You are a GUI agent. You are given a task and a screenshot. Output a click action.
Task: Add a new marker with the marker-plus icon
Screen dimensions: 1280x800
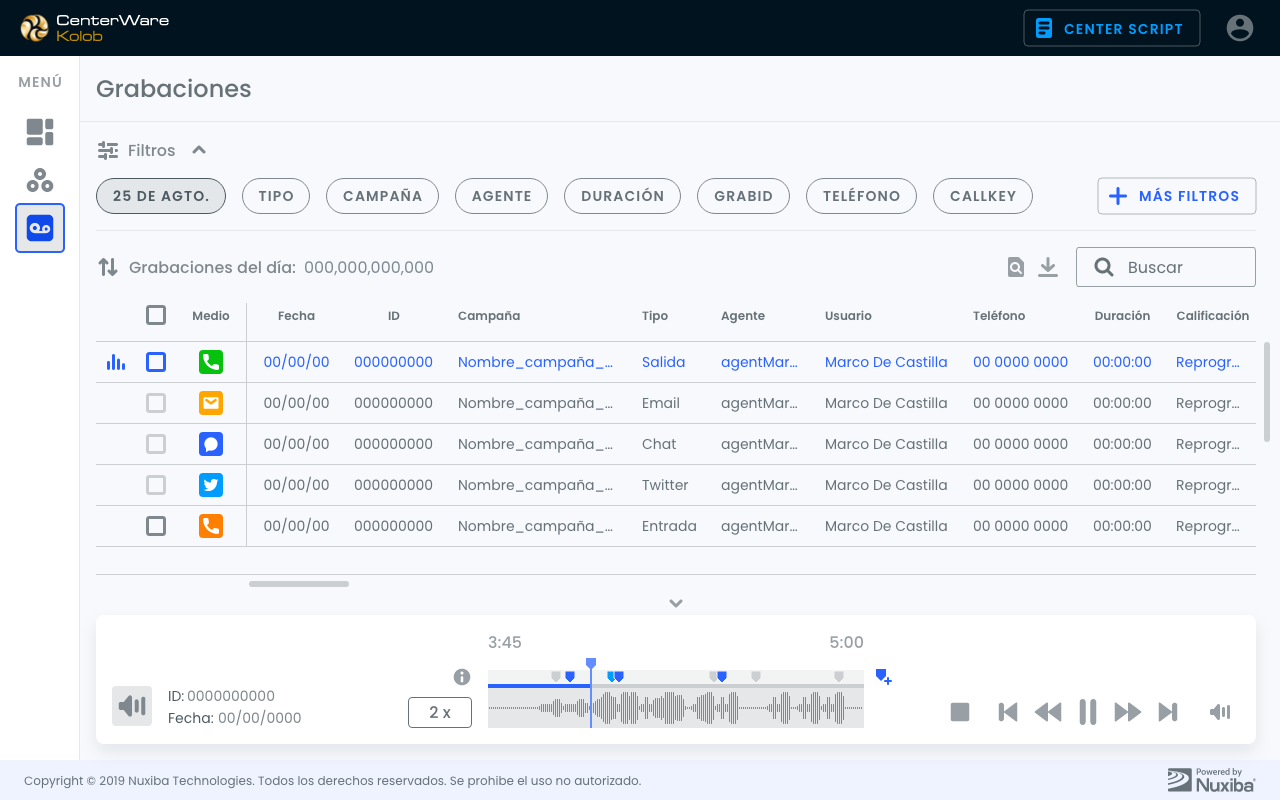(x=883, y=677)
